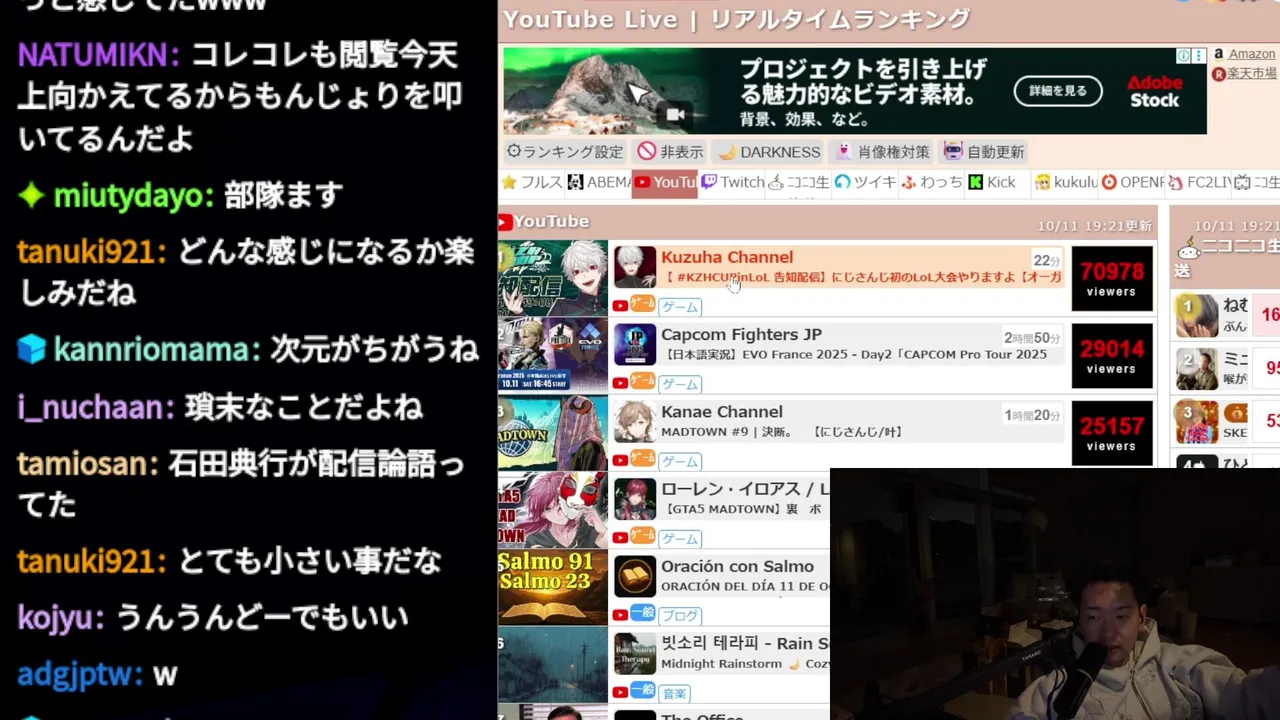Image resolution: width=1280 pixels, height=720 pixels.
Task: Open the rainy street stream thumbnail
Action: coord(553,665)
